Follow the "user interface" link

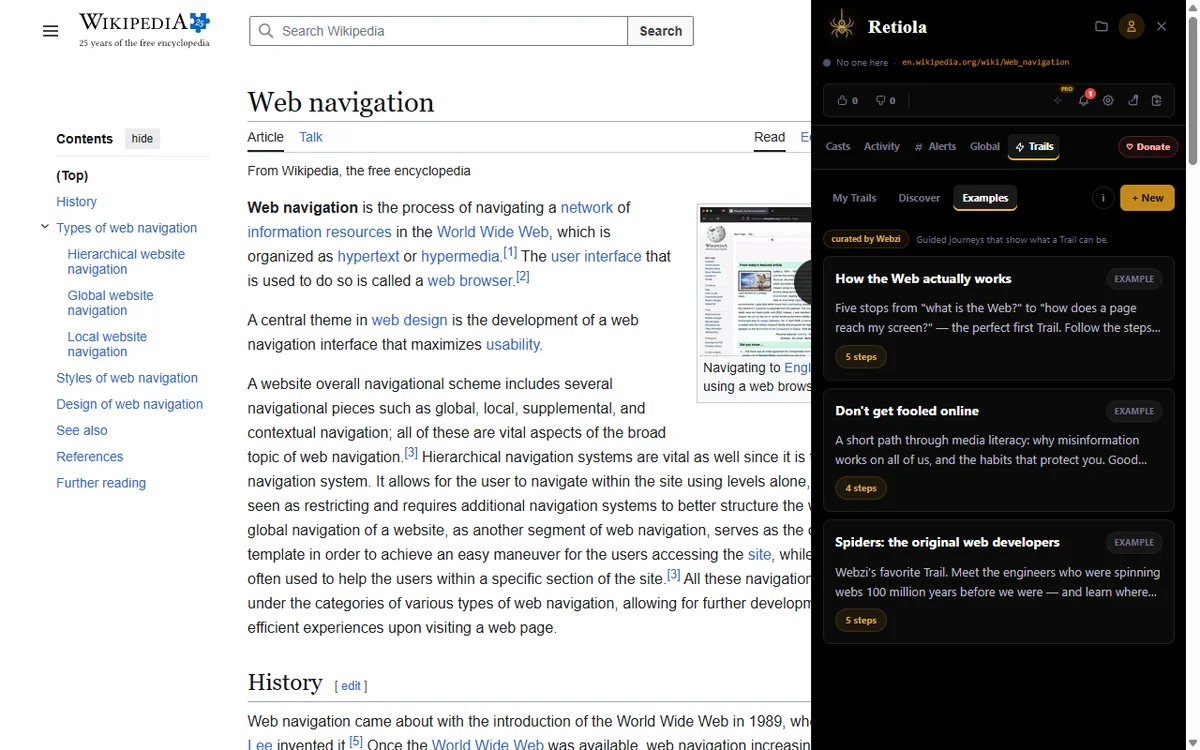click(x=596, y=256)
